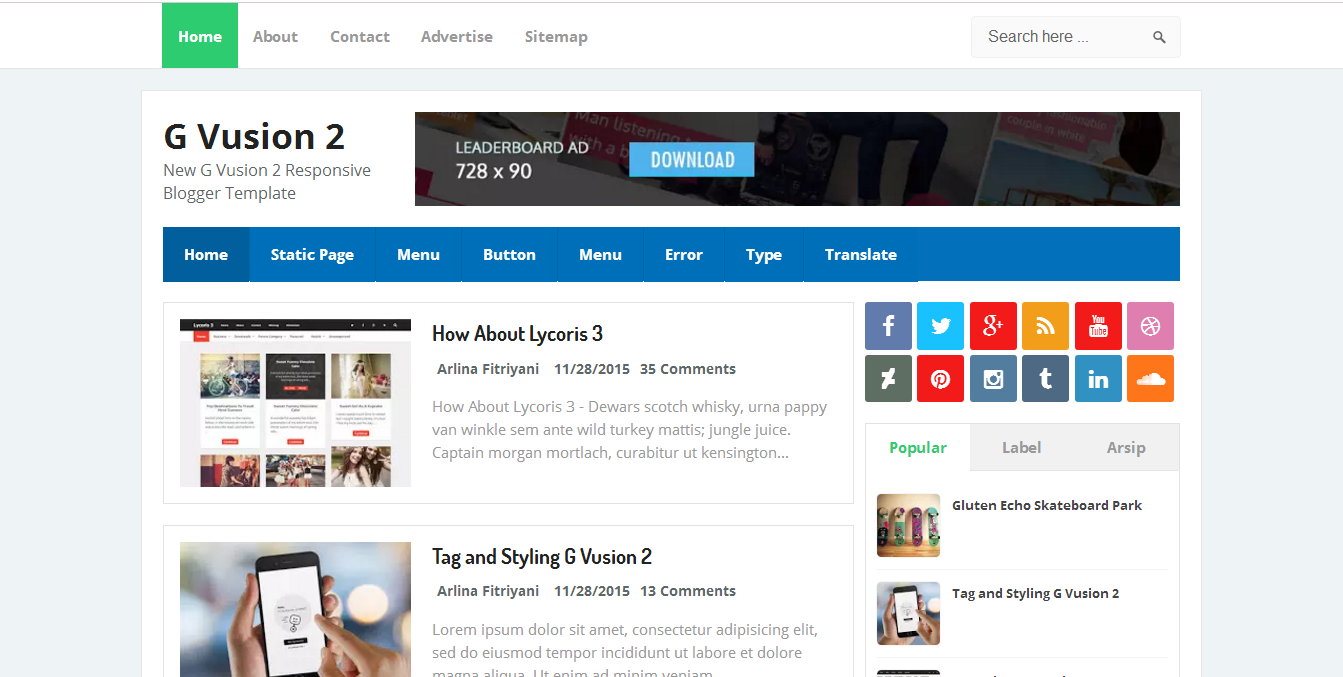The image size is (1343, 677).
Task: Click the skateboards thumbnail in Popular list
Action: coord(908,525)
